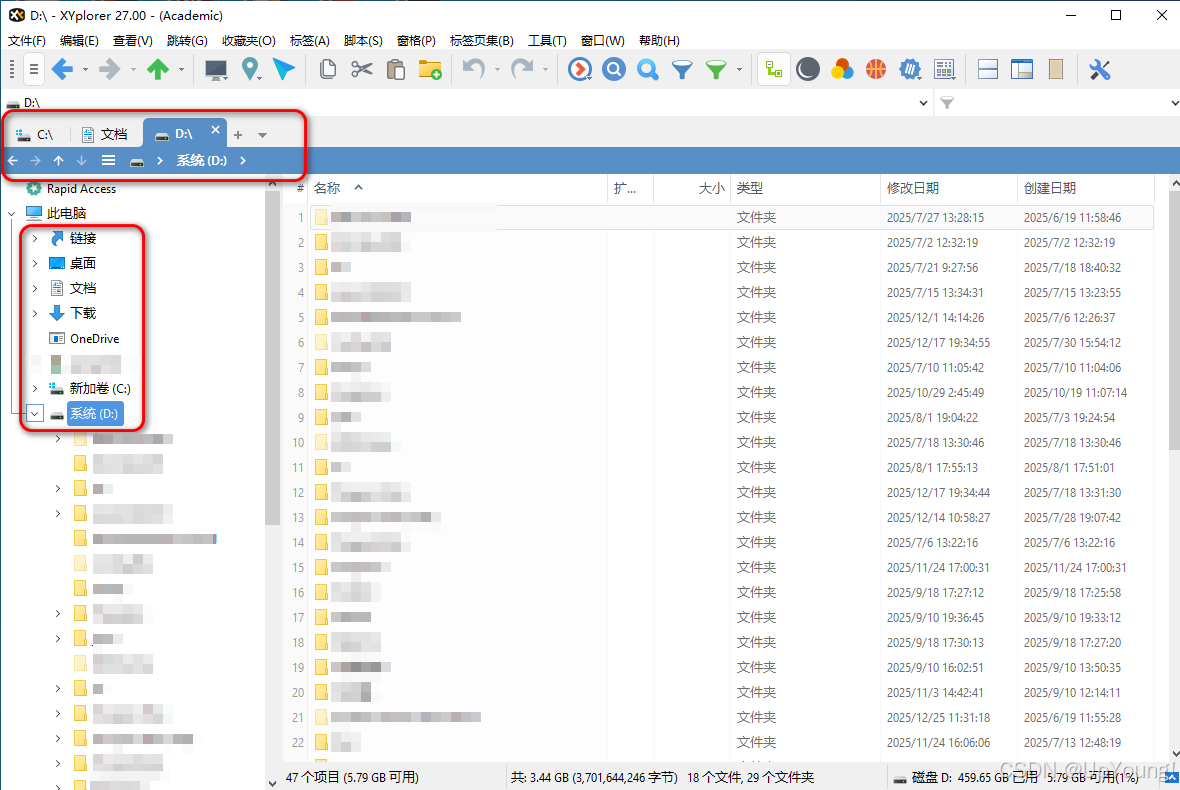Open configuration via the wrench-screwdriver icon
The height and width of the screenshot is (790, 1180).
click(1099, 70)
